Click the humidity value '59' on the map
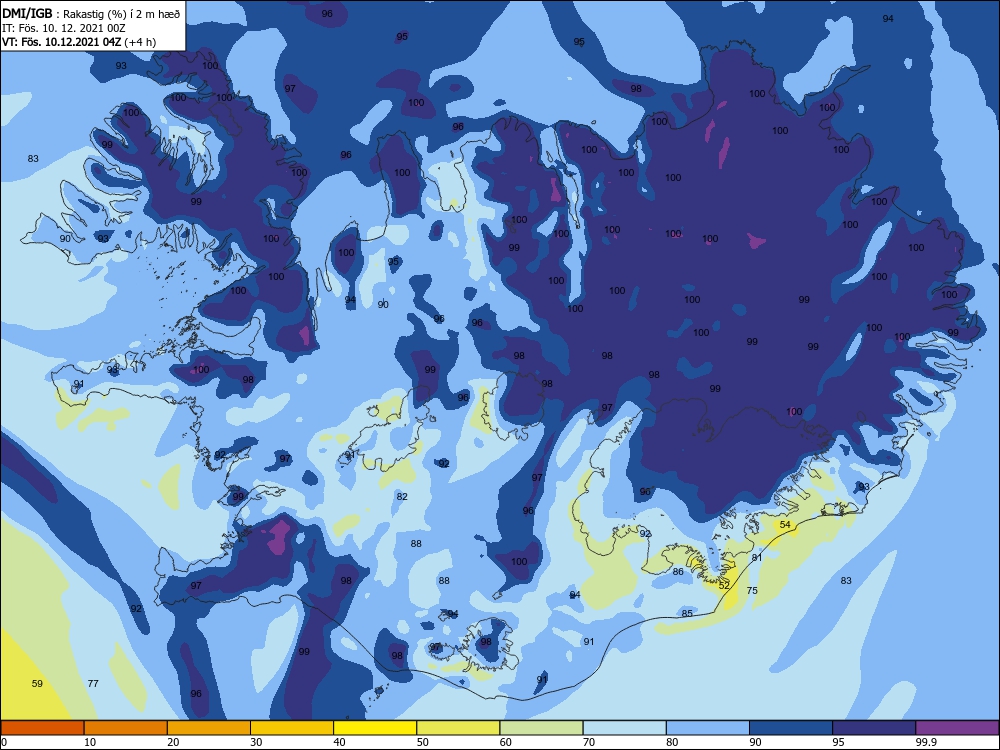Image resolution: width=1000 pixels, height=750 pixels. [37, 683]
